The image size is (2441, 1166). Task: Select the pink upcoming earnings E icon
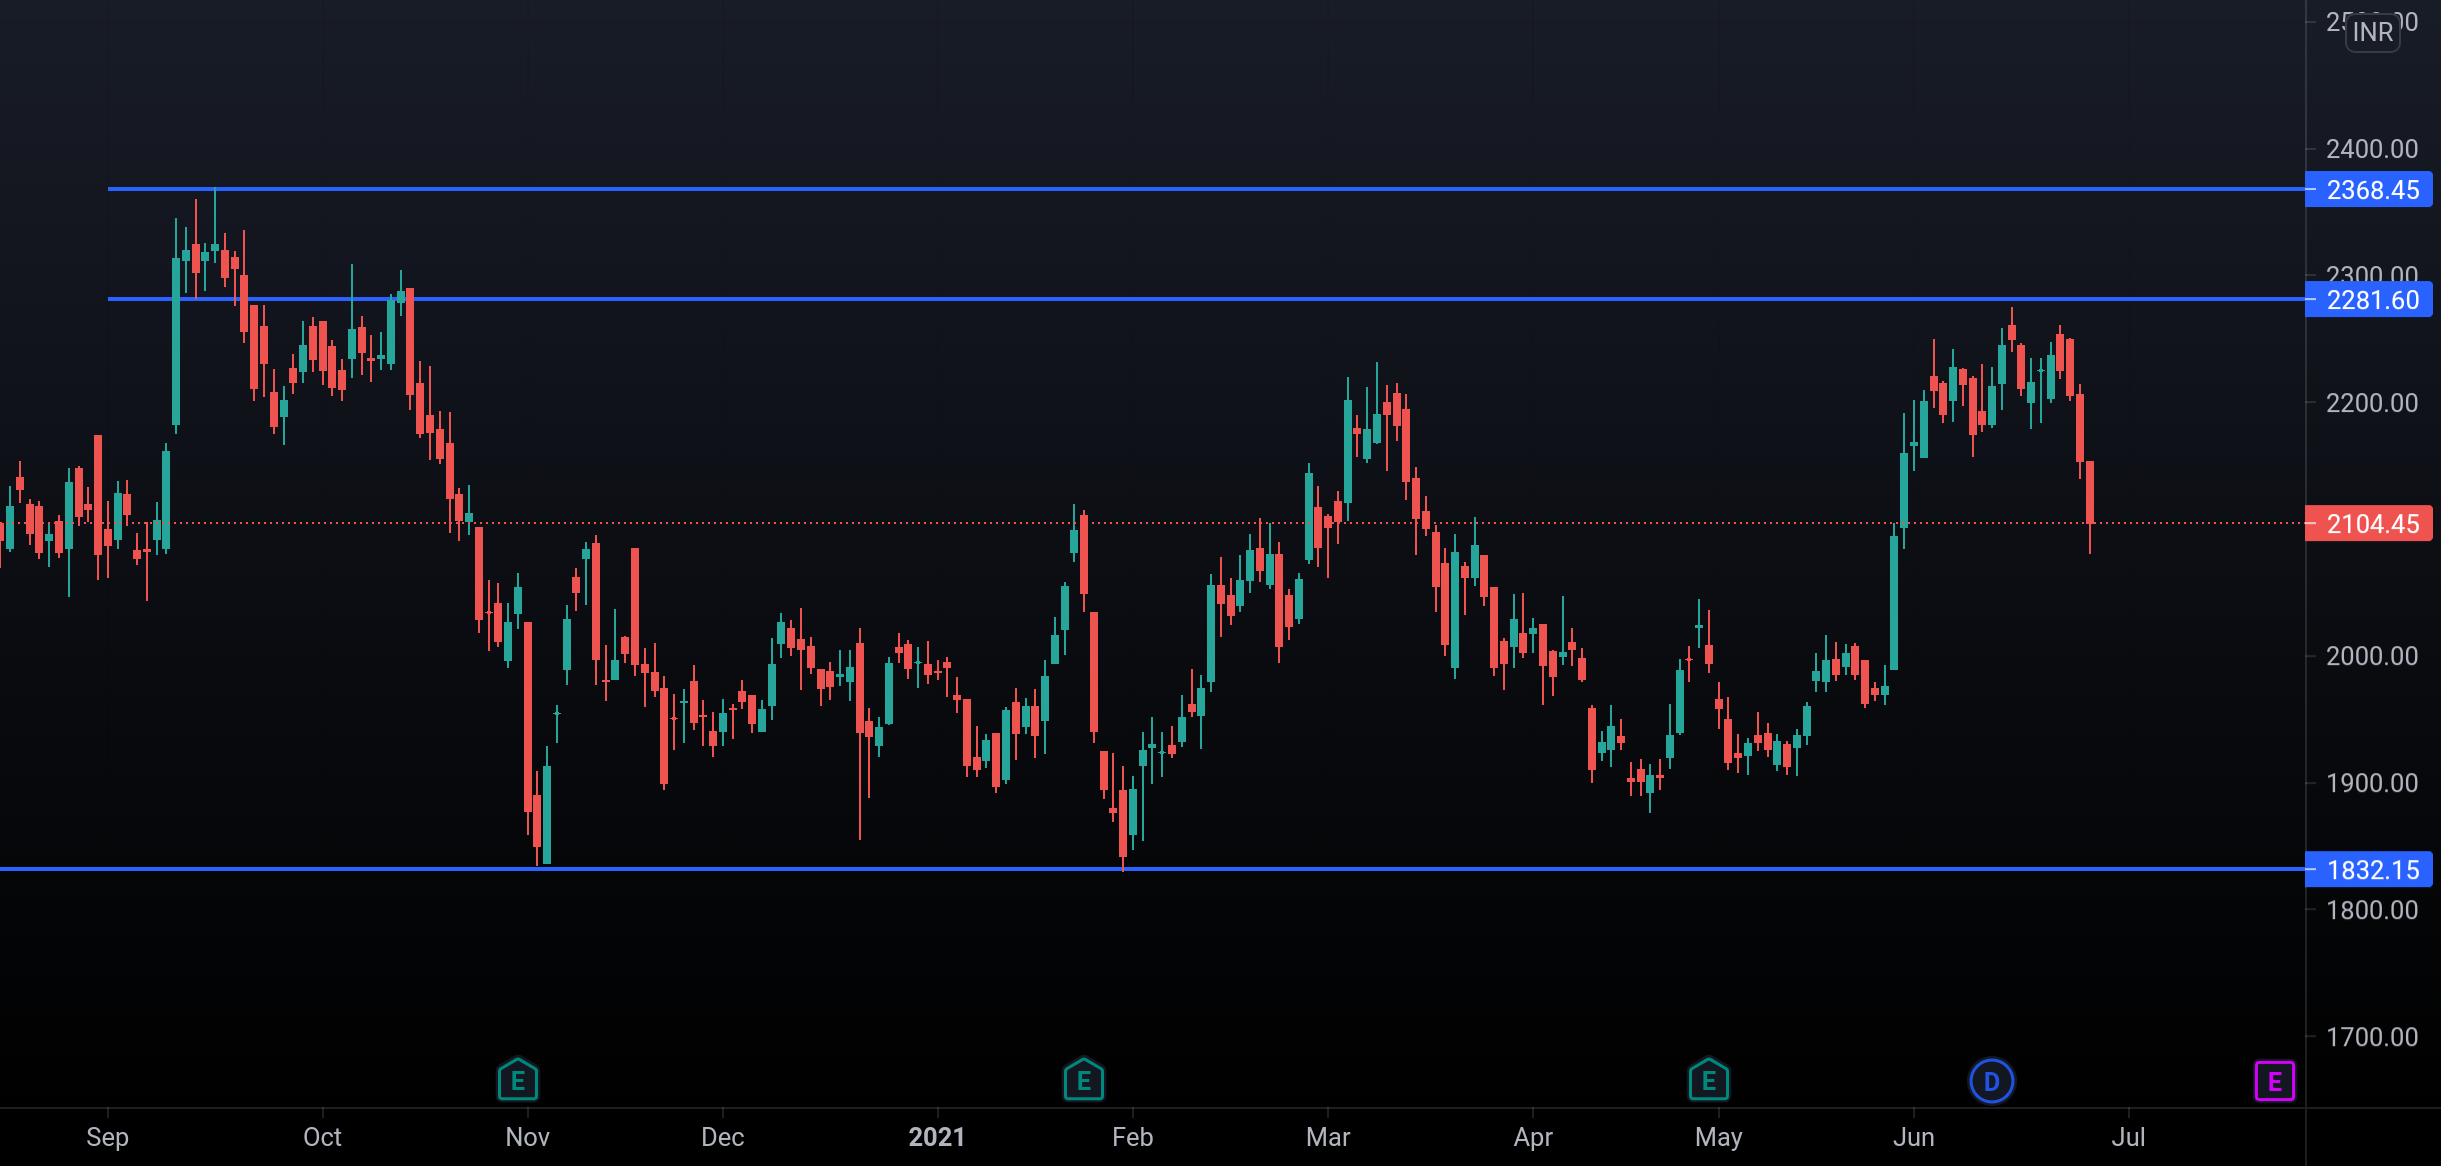pyautogui.click(x=2277, y=1080)
